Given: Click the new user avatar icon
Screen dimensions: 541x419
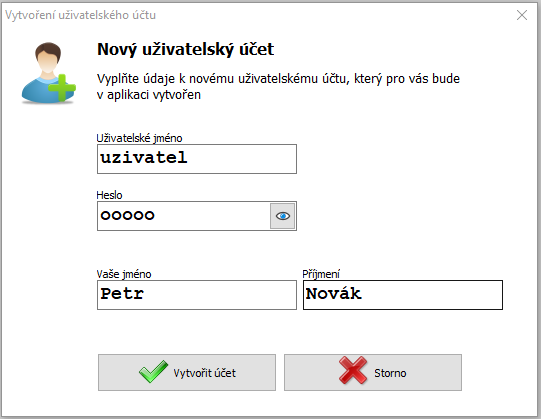Looking at the screenshot, I should (x=48, y=73).
